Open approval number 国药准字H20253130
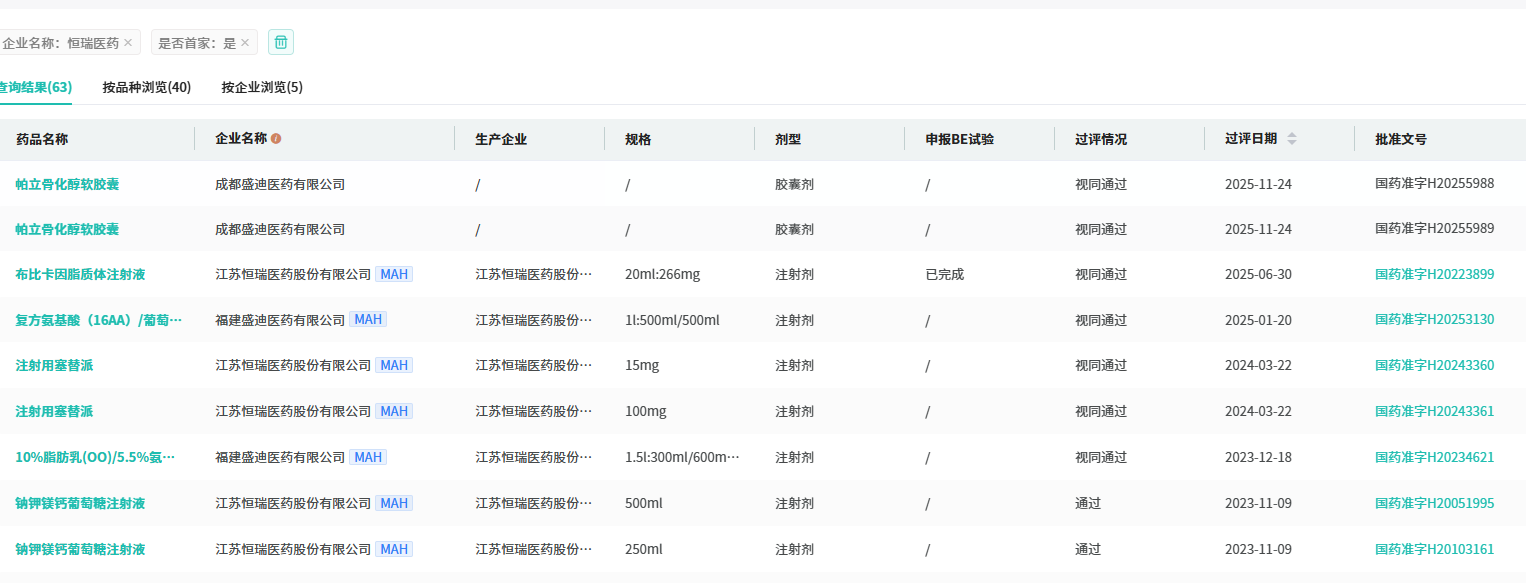 click(1435, 319)
